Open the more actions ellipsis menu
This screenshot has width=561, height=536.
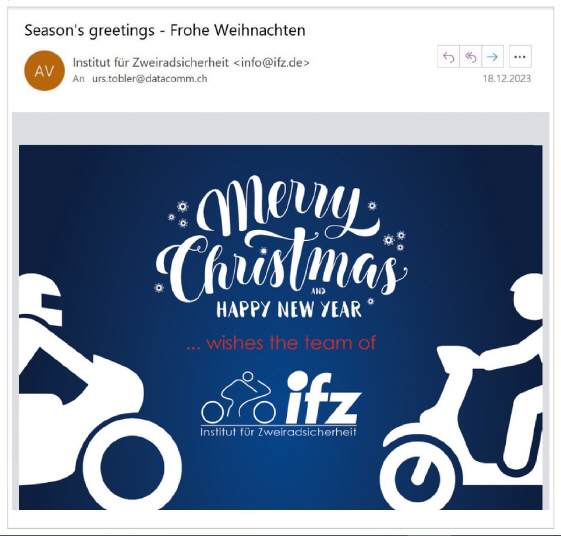coord(520,57)
